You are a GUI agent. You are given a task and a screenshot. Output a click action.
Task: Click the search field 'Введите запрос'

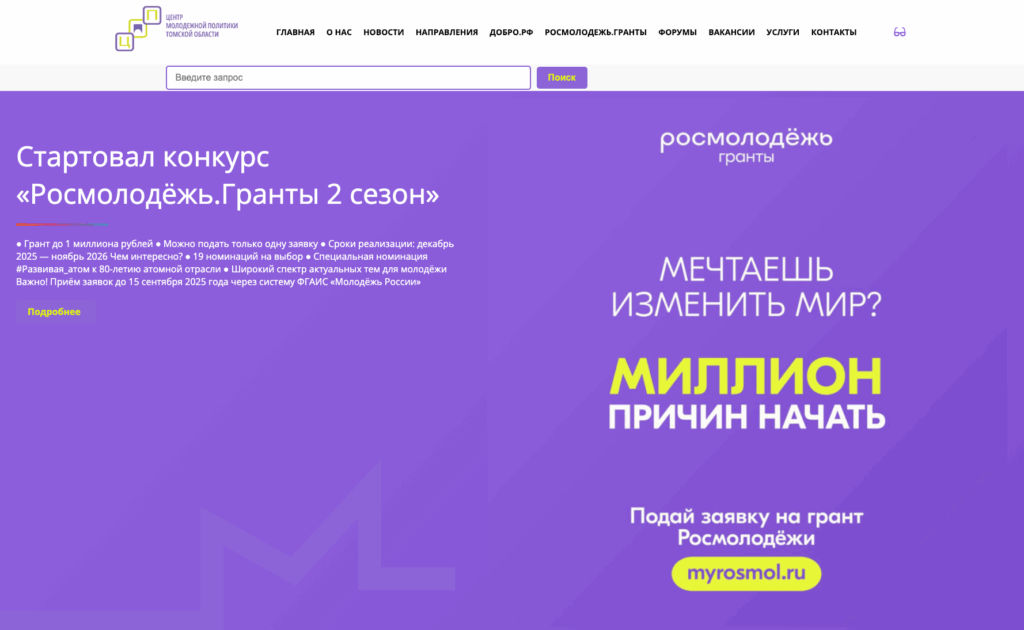(348, 78)
